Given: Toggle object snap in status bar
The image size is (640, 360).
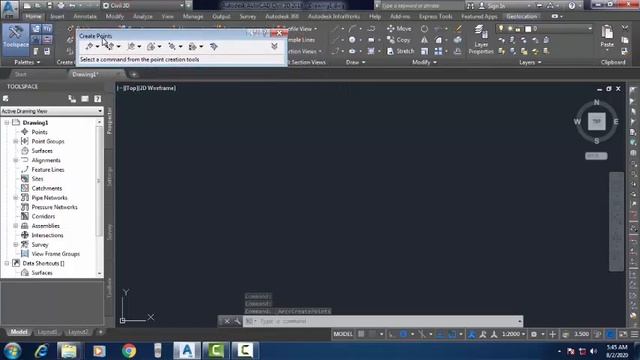Looking at the screenshot, I should [x=452, y=334].
